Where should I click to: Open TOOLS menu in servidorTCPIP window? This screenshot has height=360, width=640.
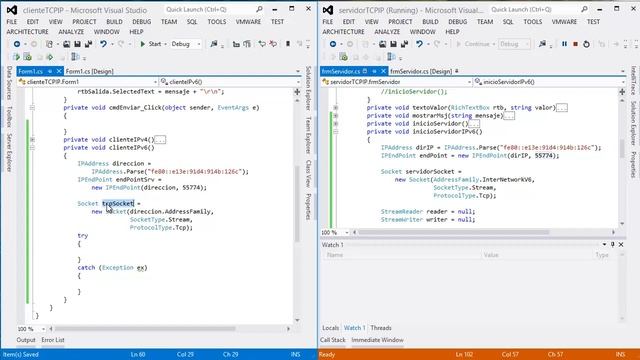(x=533, y=22)
